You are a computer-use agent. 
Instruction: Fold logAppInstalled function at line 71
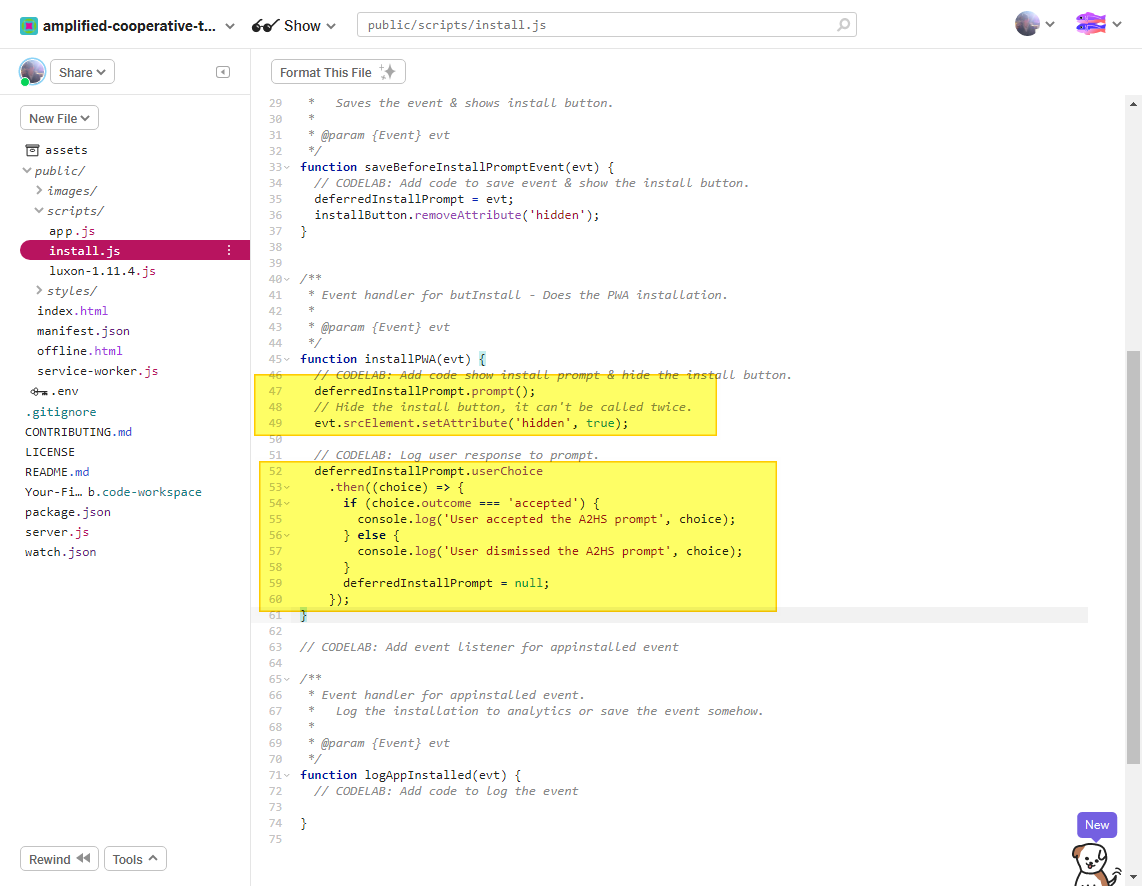click(288, 775)
